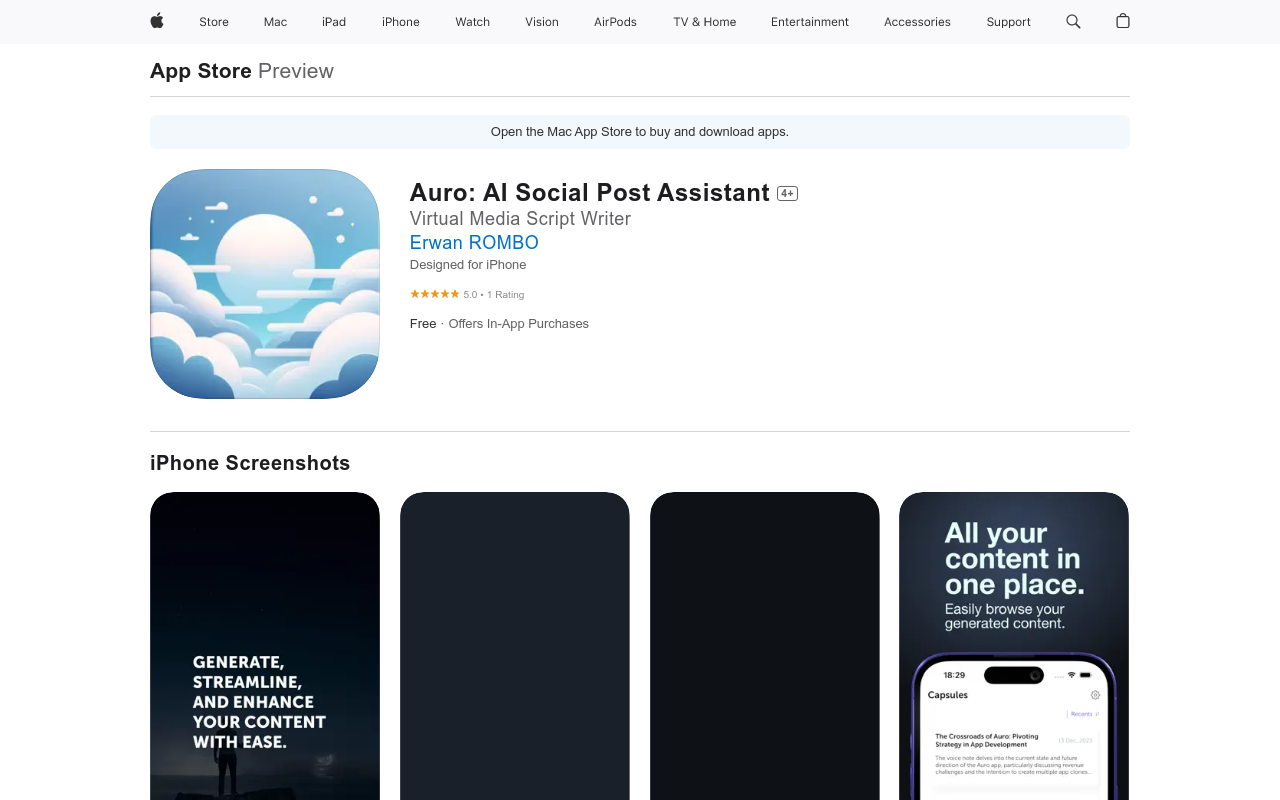View the 'Generate, Streamline' screenshot

[265, 646]
